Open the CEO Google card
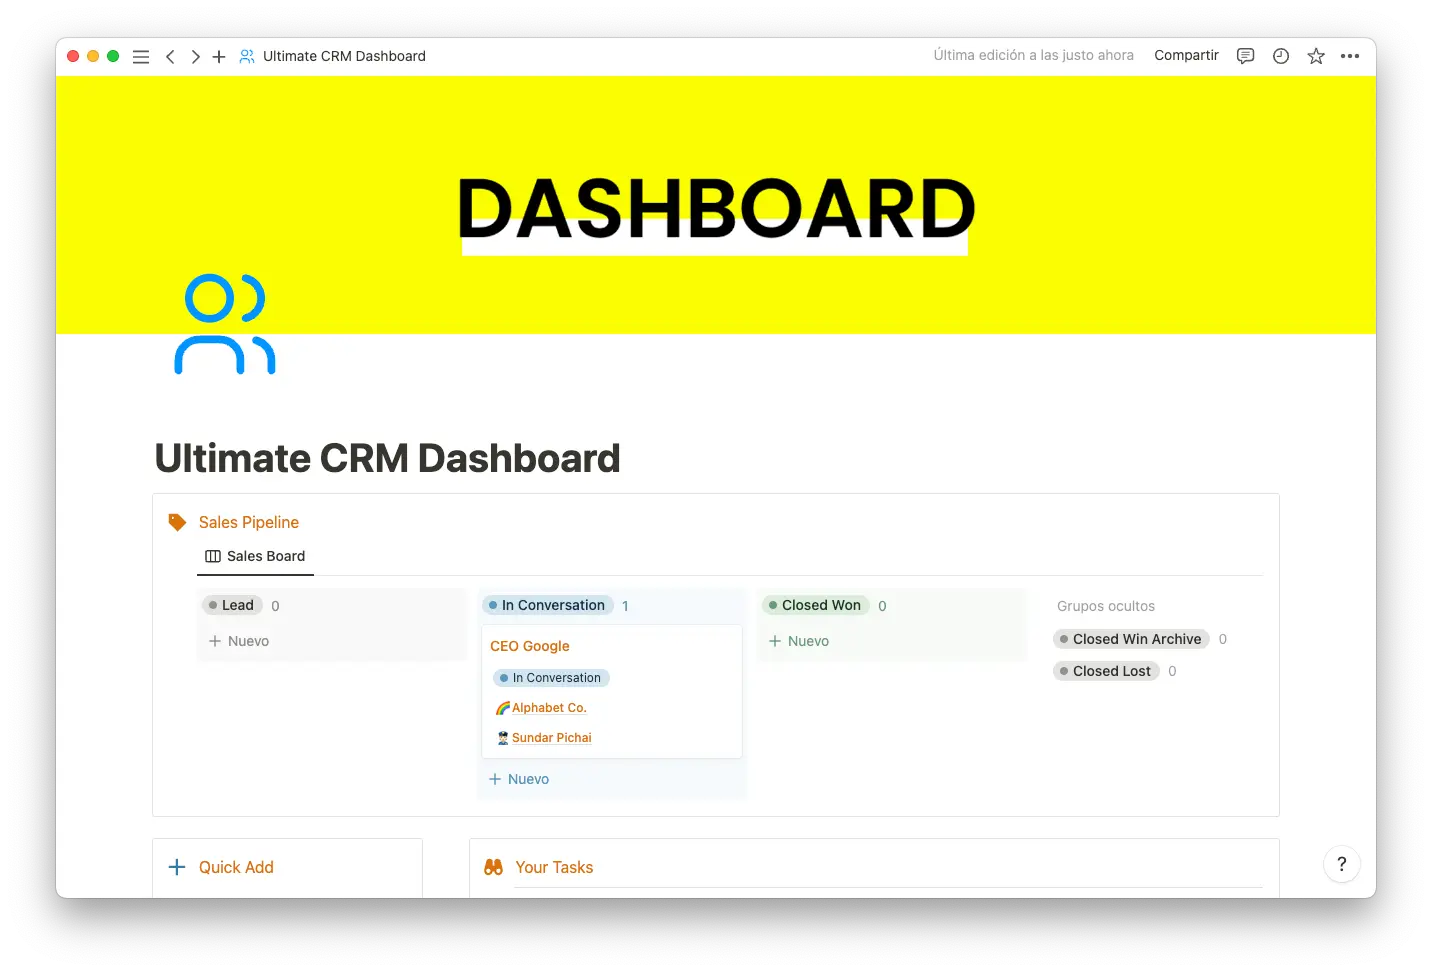The width and height of the screenshot is (1432, 972). [530, 647]
